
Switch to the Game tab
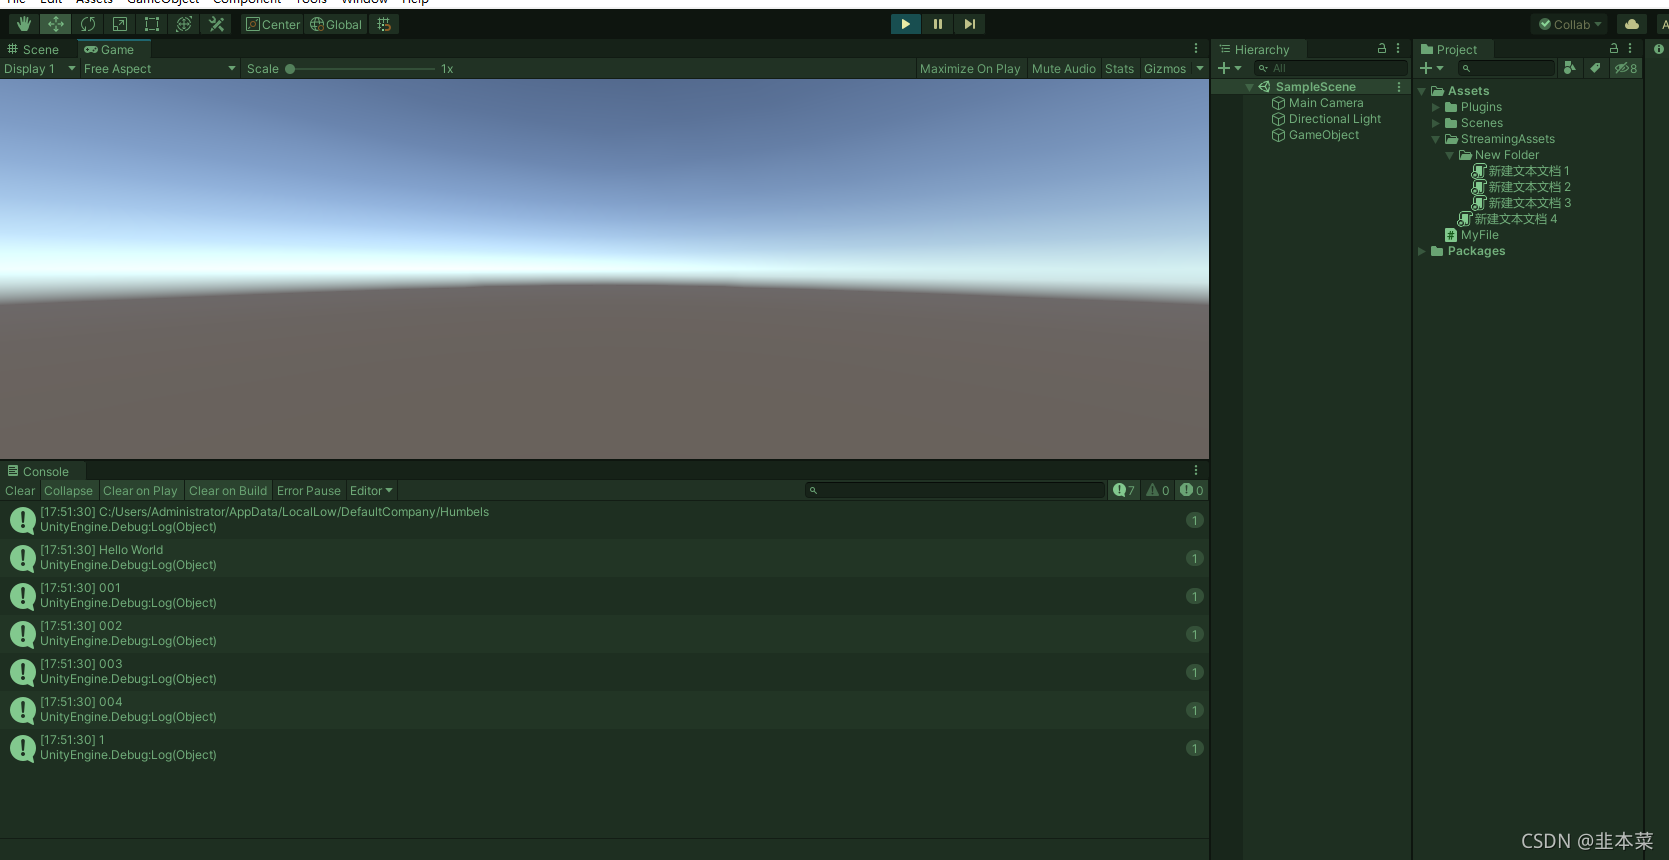(x=109, y=49)
